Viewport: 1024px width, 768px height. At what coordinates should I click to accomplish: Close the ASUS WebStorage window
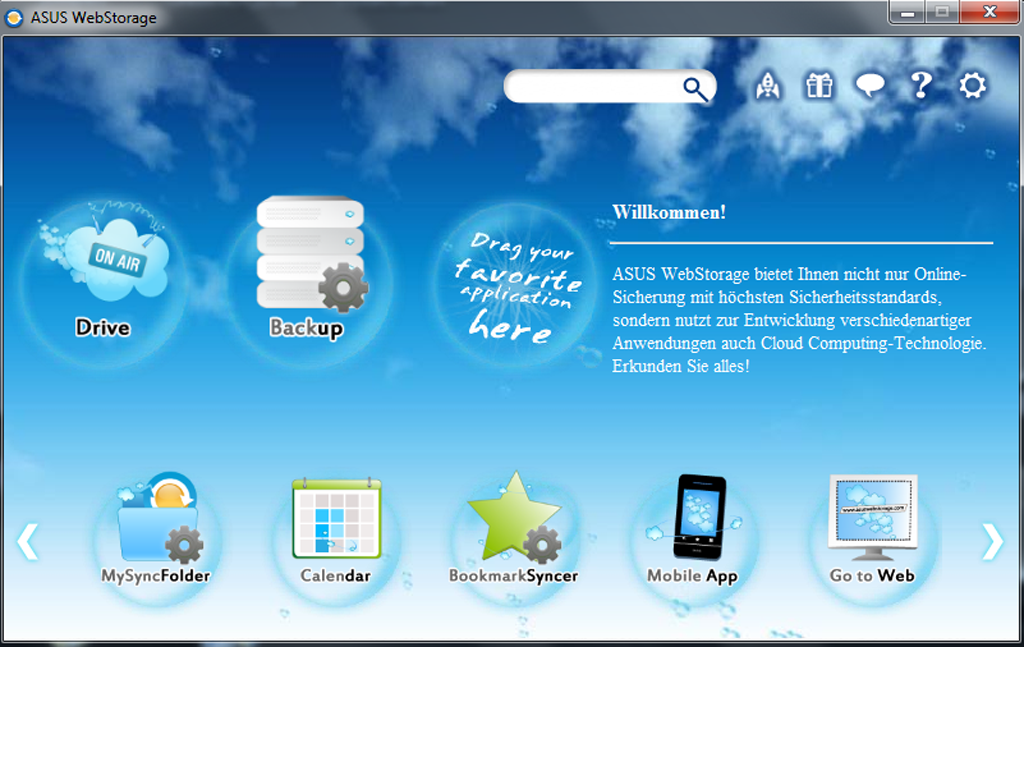point(989,12)
